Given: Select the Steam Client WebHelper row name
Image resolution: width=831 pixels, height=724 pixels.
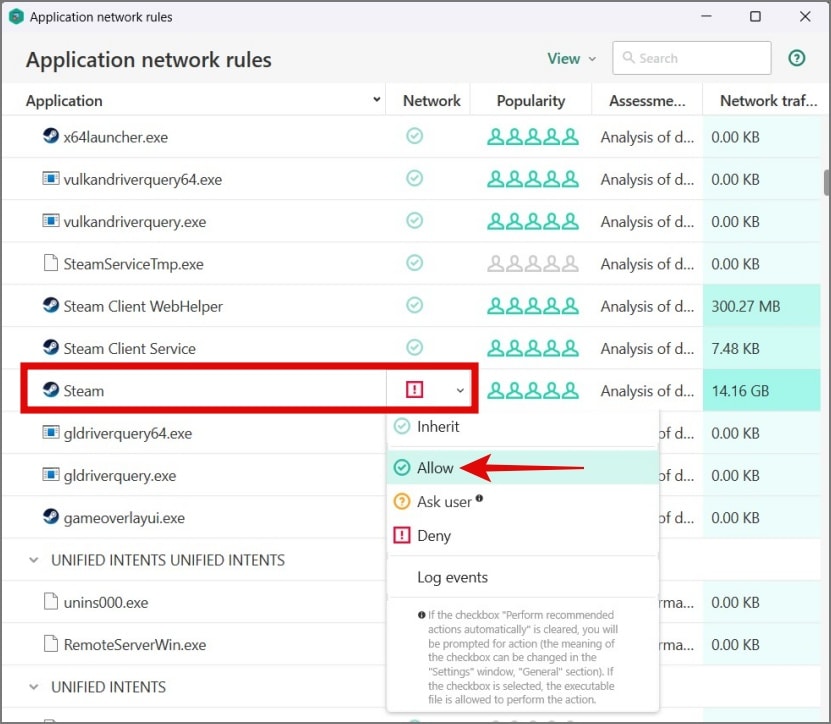Looking at the screenshot, I should coord(143,306).
